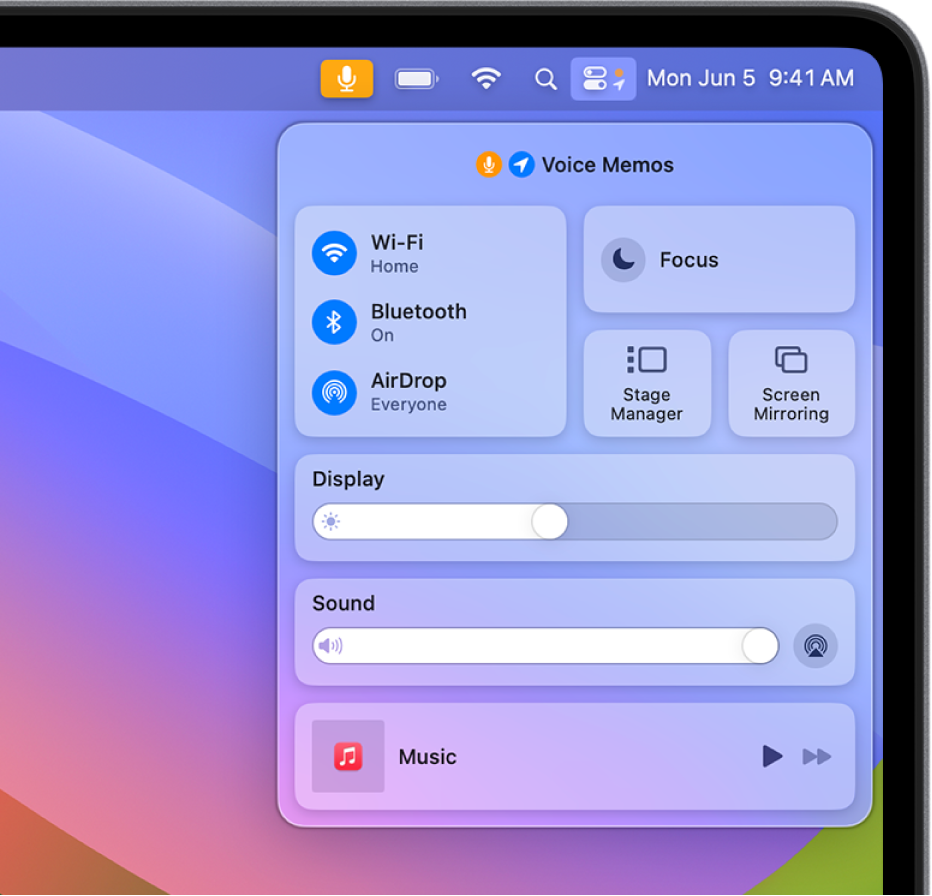This screenshot has width=932, height=896.
Task: Open AirPlay audio output picker
Action: [x=816, y=646]
